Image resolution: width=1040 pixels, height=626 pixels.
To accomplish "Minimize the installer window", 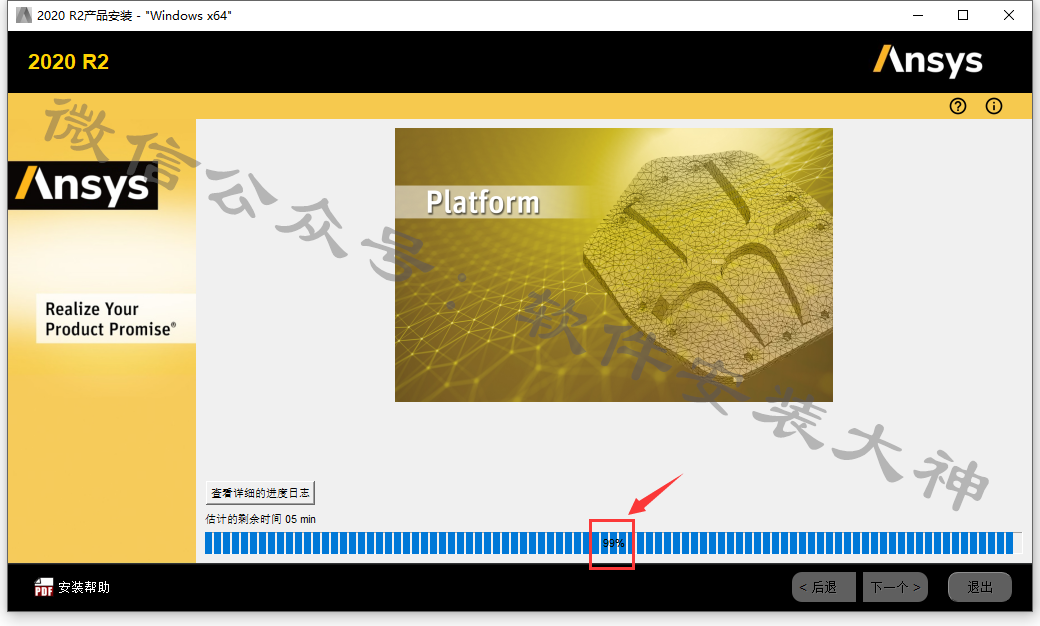I will click(x=918, y=15).
